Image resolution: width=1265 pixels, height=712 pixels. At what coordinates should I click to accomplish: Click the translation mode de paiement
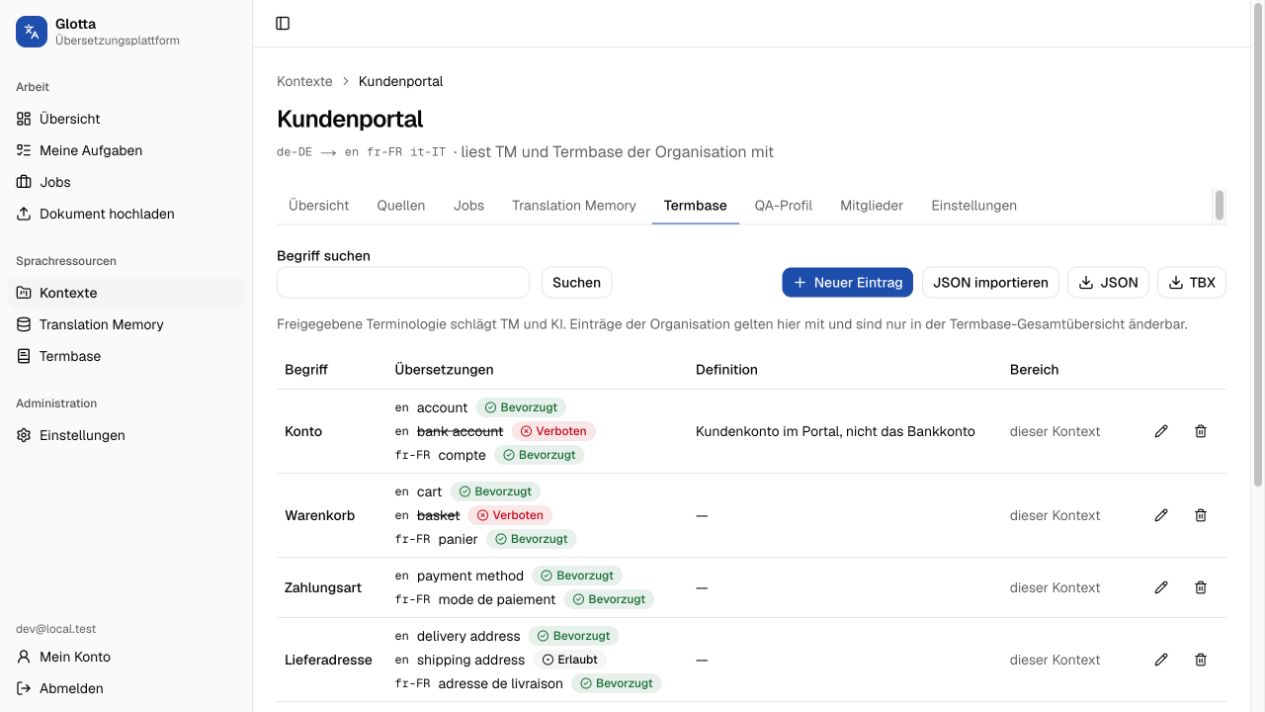click(x=497, y=599)
